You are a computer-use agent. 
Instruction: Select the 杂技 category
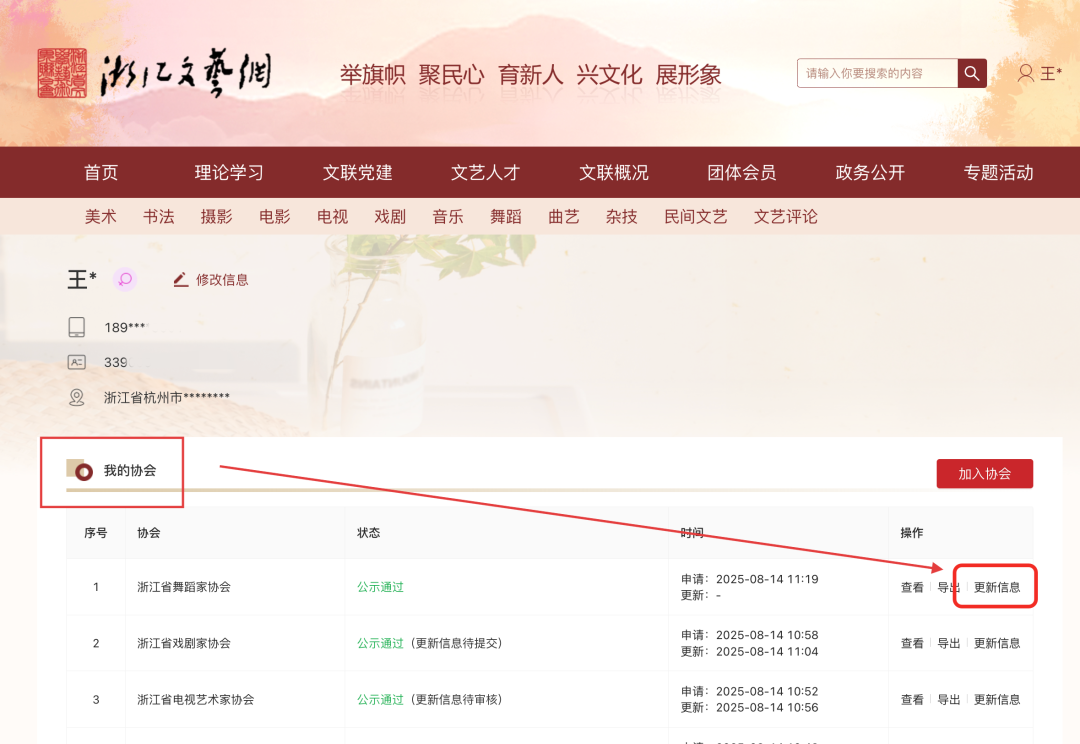click(x=621, y=217)
